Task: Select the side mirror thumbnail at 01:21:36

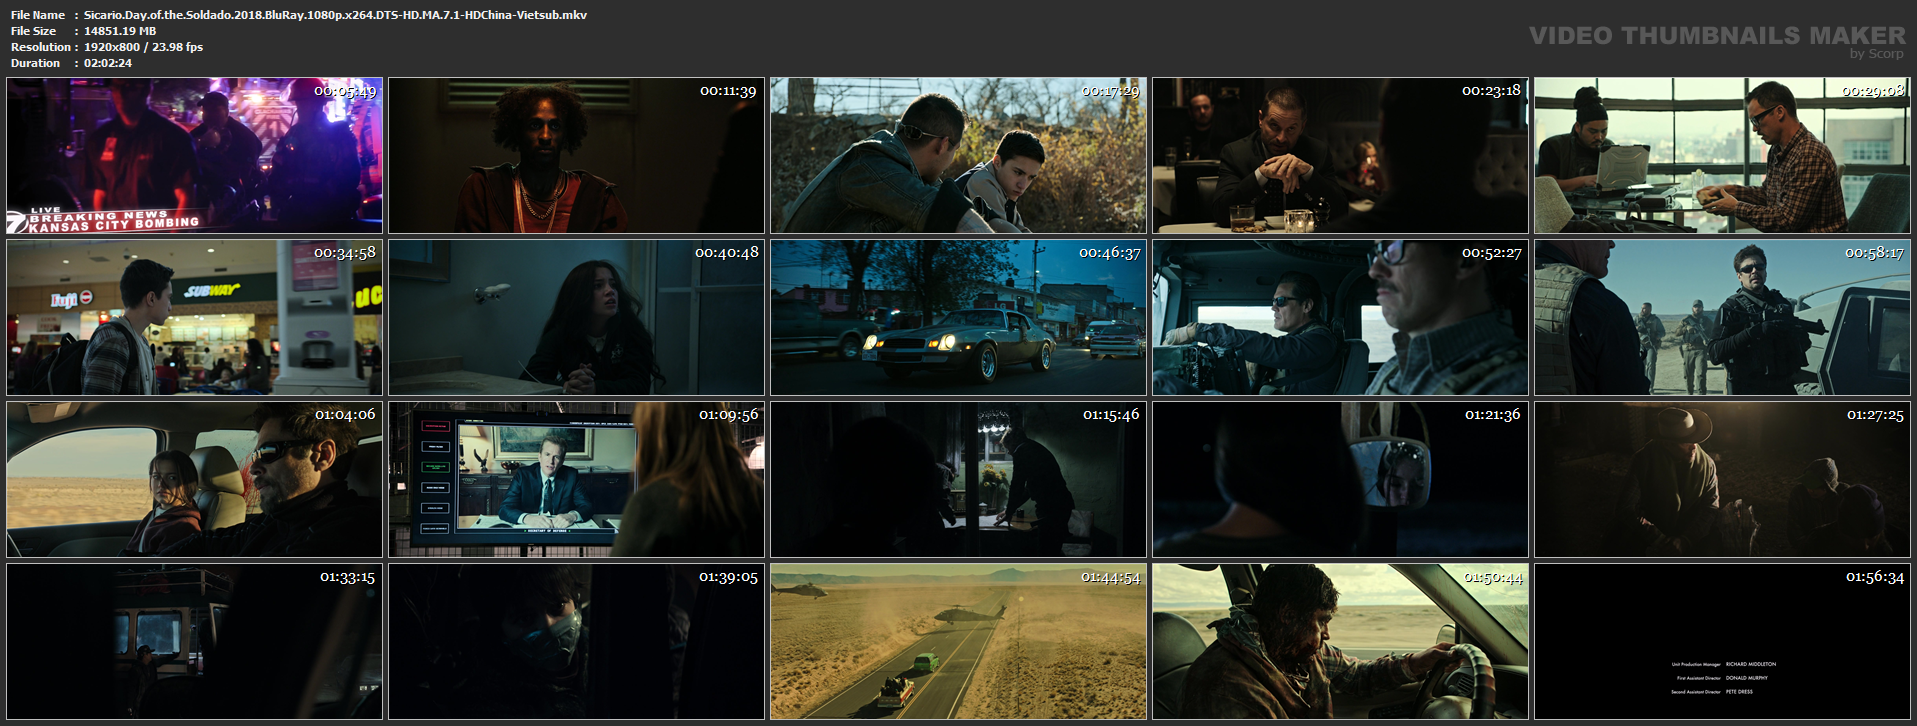Action: click(1340, 480)
